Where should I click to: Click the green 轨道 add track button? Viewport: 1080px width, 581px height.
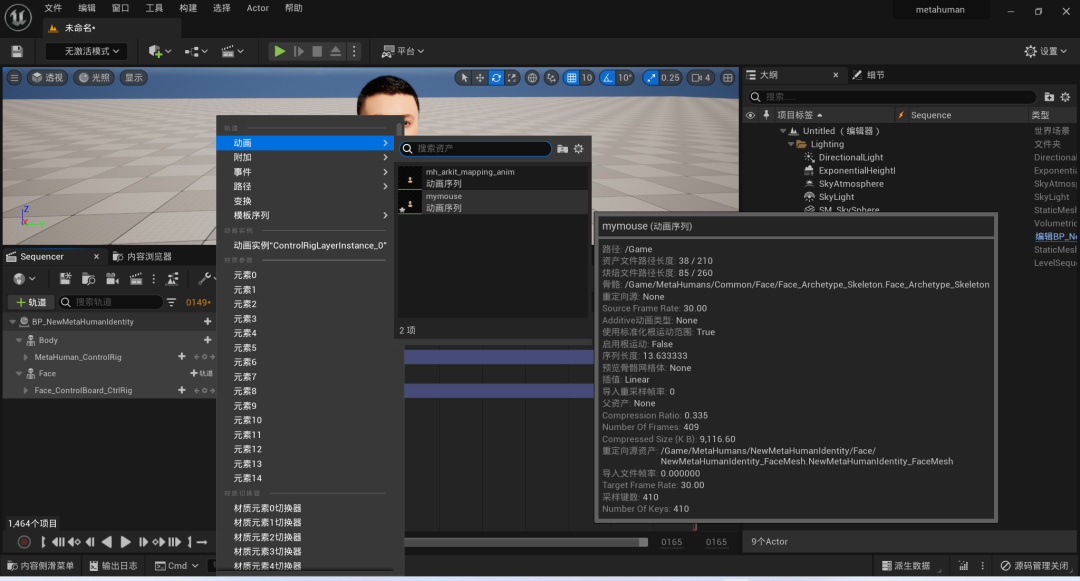pos(31,302)
